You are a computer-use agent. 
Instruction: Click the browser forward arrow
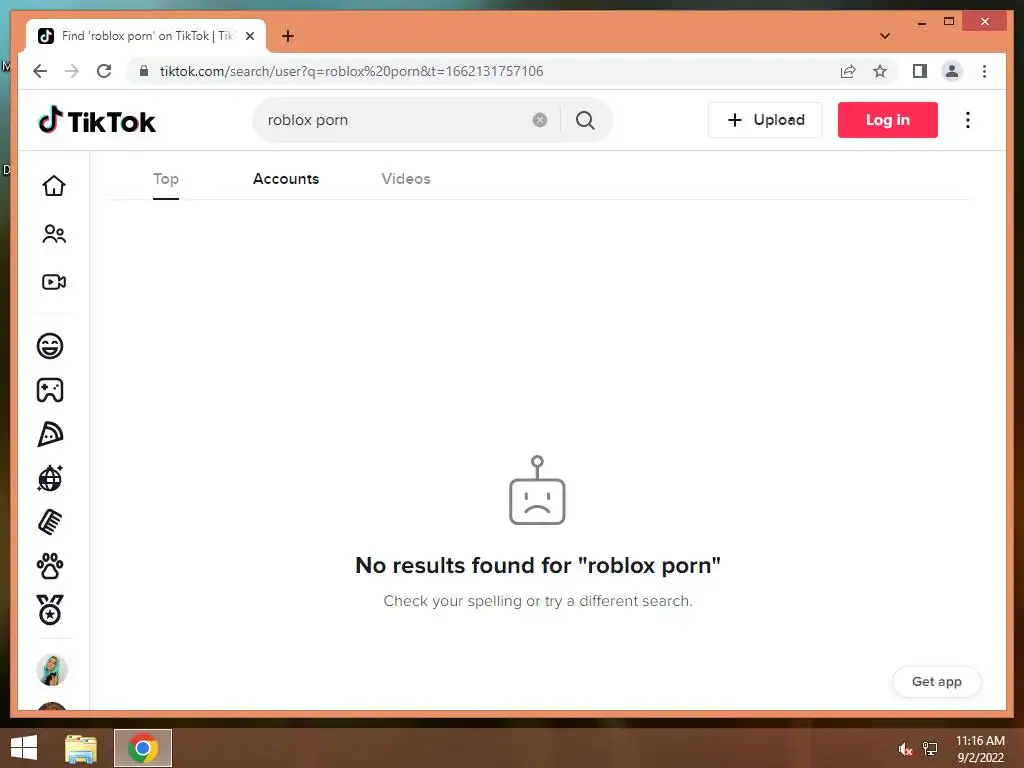72,71
